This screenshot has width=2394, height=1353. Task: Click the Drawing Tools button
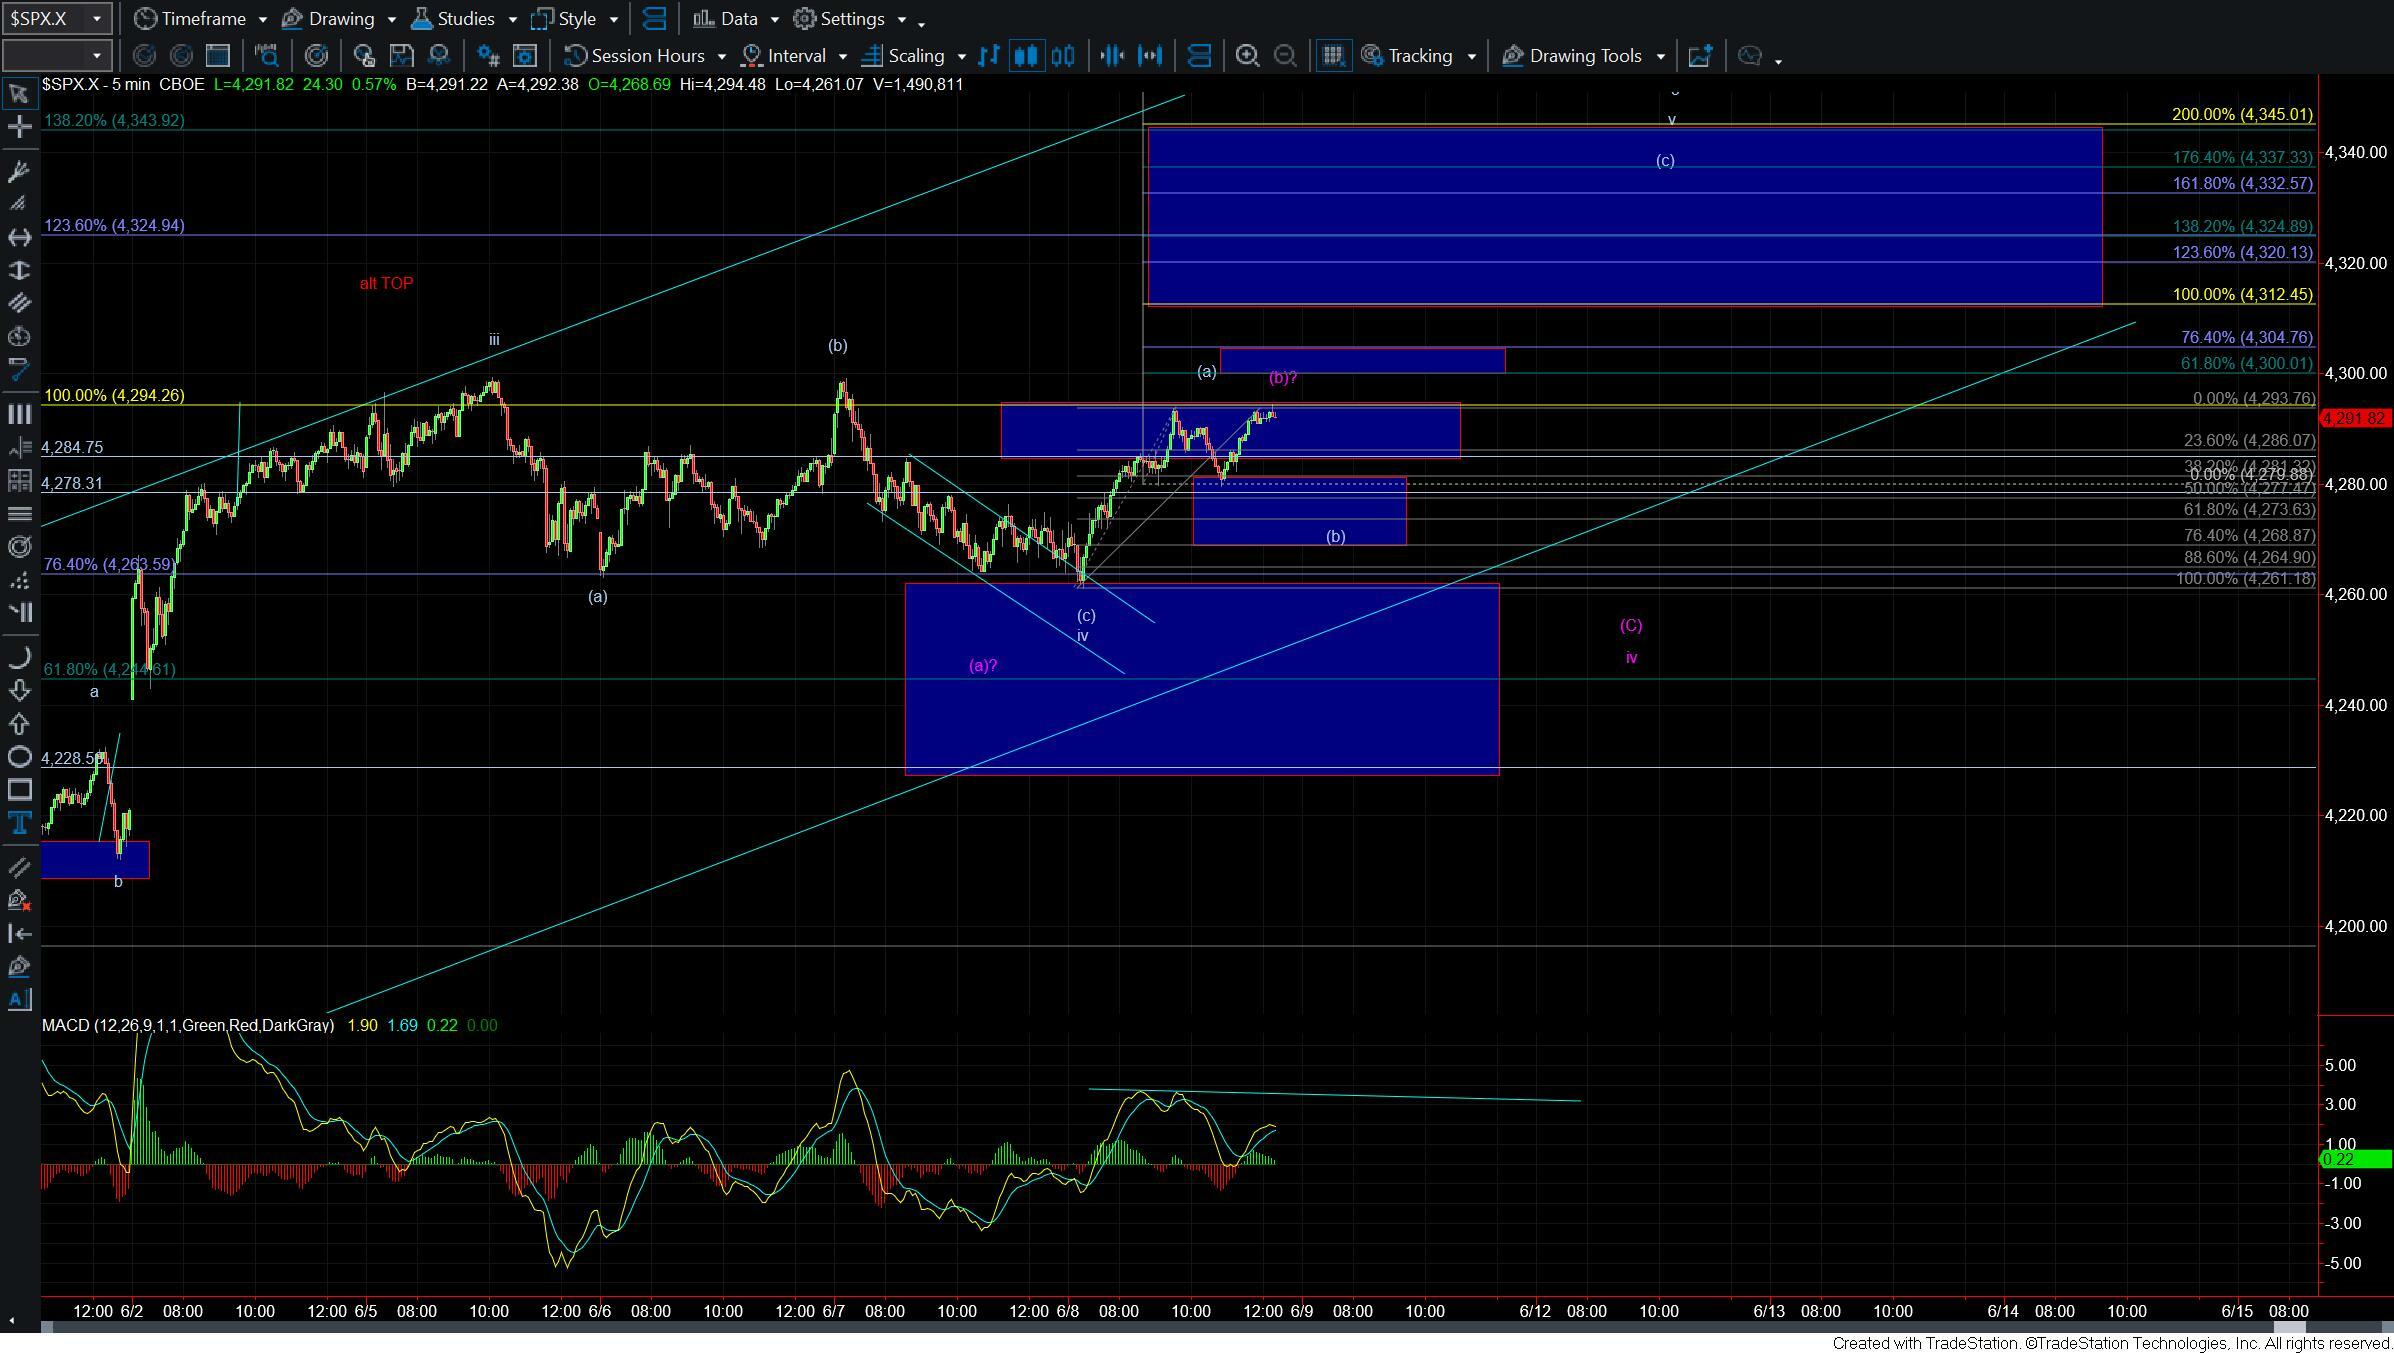coord(1583,56)
